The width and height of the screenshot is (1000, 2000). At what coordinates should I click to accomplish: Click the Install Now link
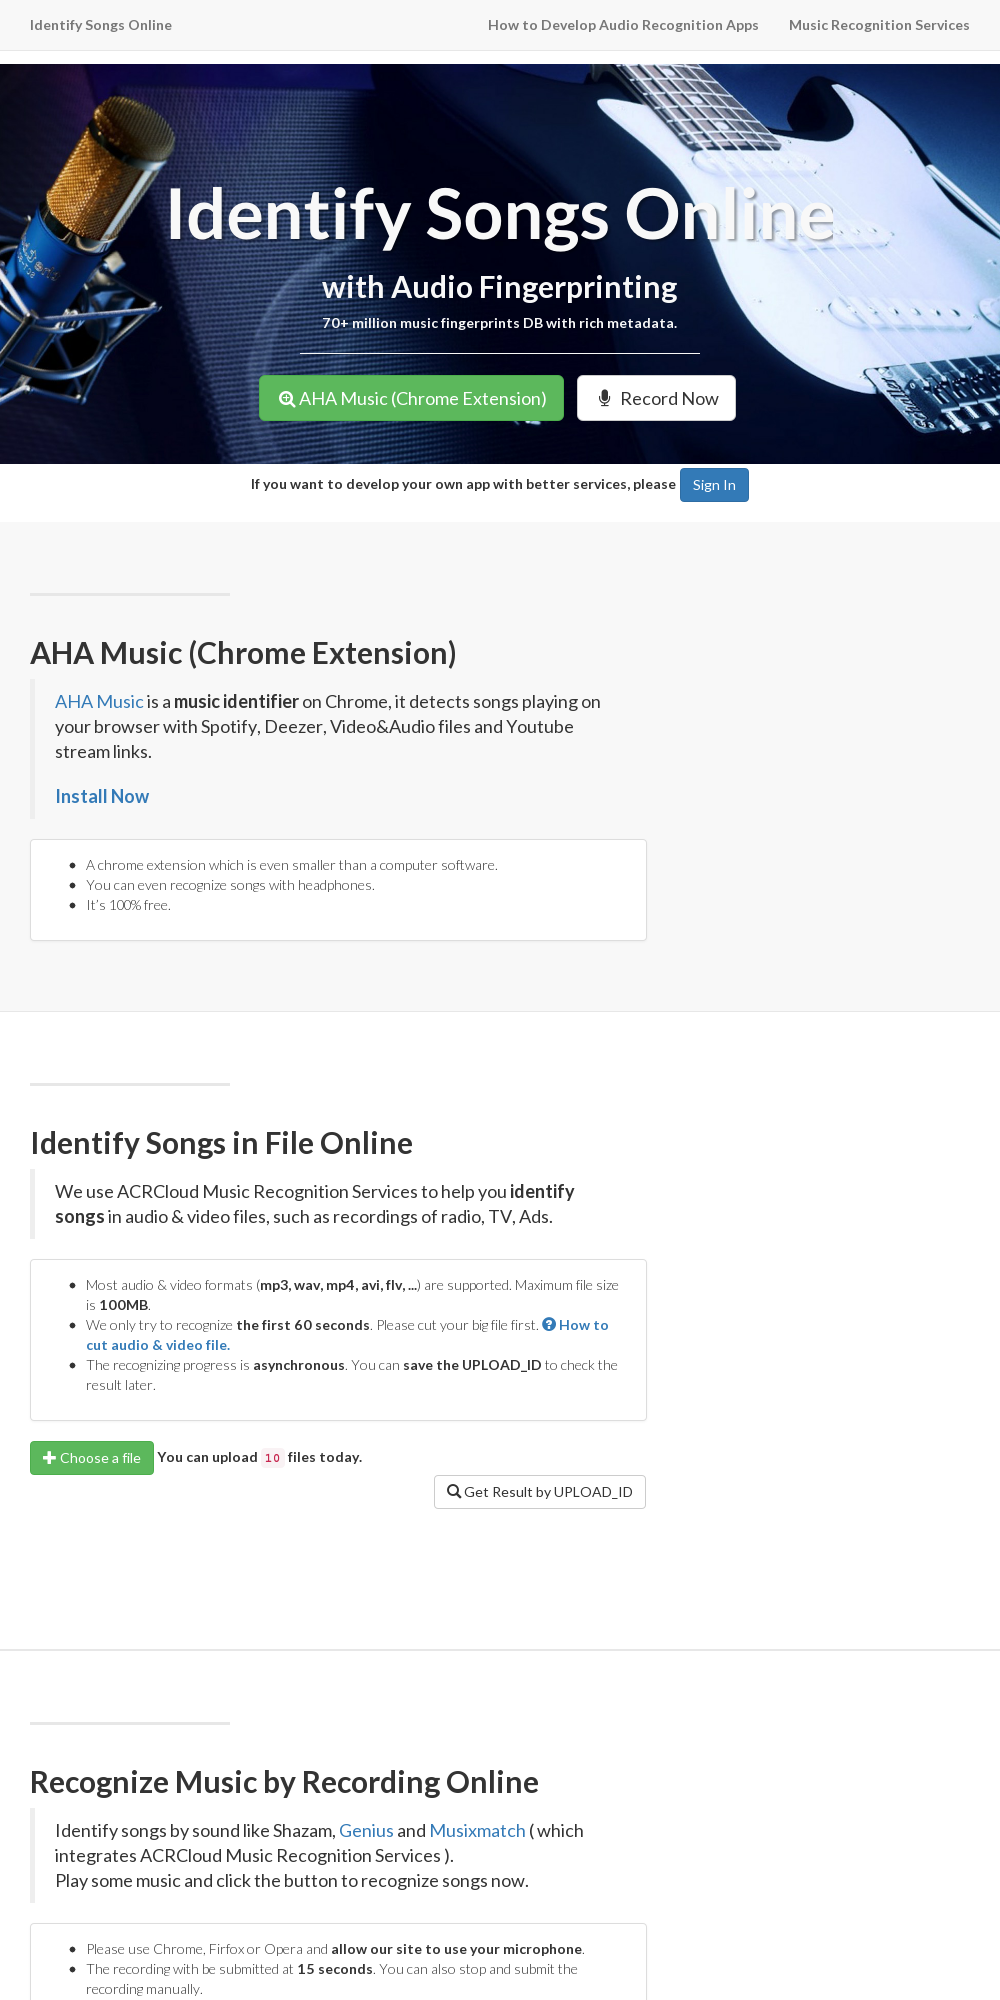(102, 796)
